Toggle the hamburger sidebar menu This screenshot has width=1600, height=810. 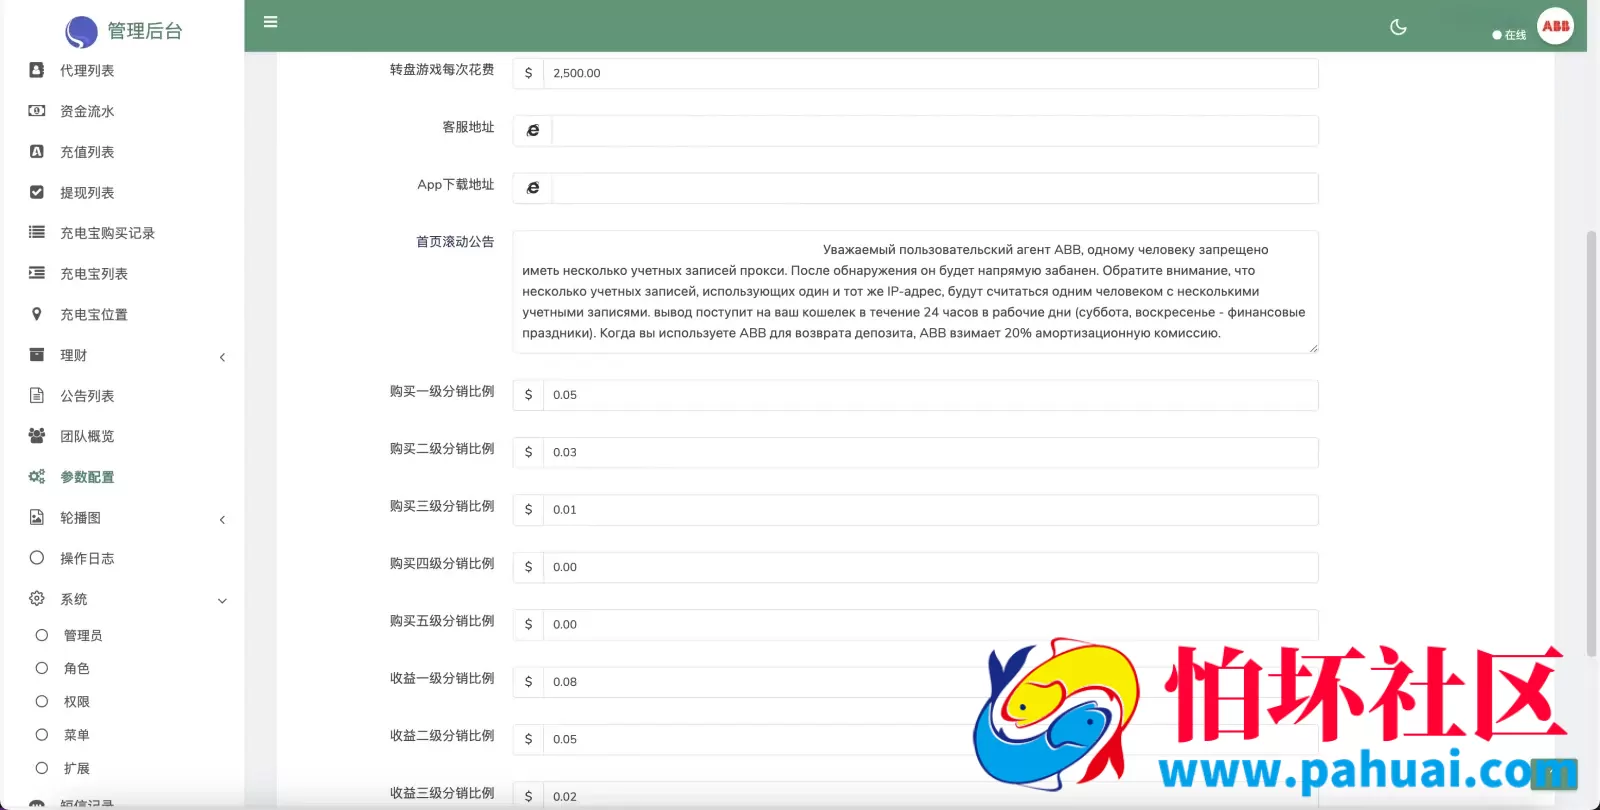tap(270, 22)
